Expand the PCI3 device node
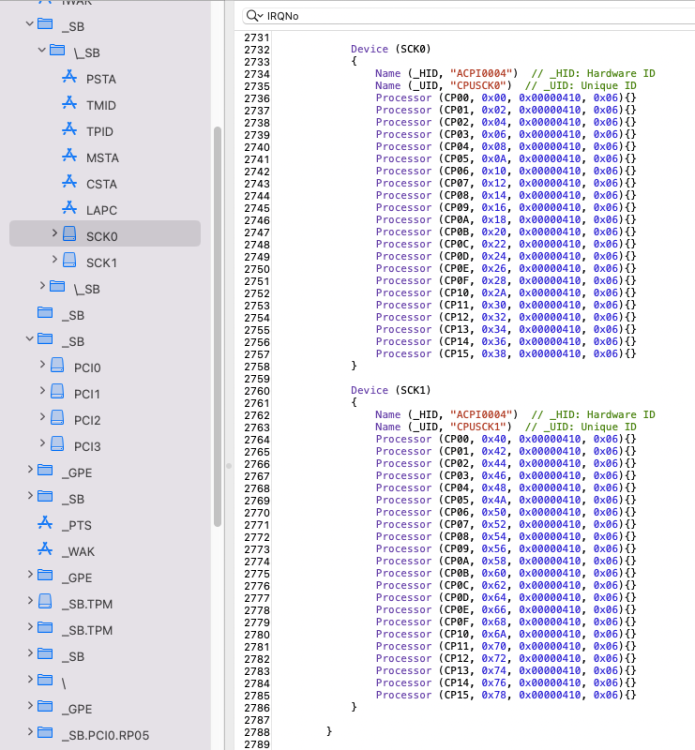 43,444
